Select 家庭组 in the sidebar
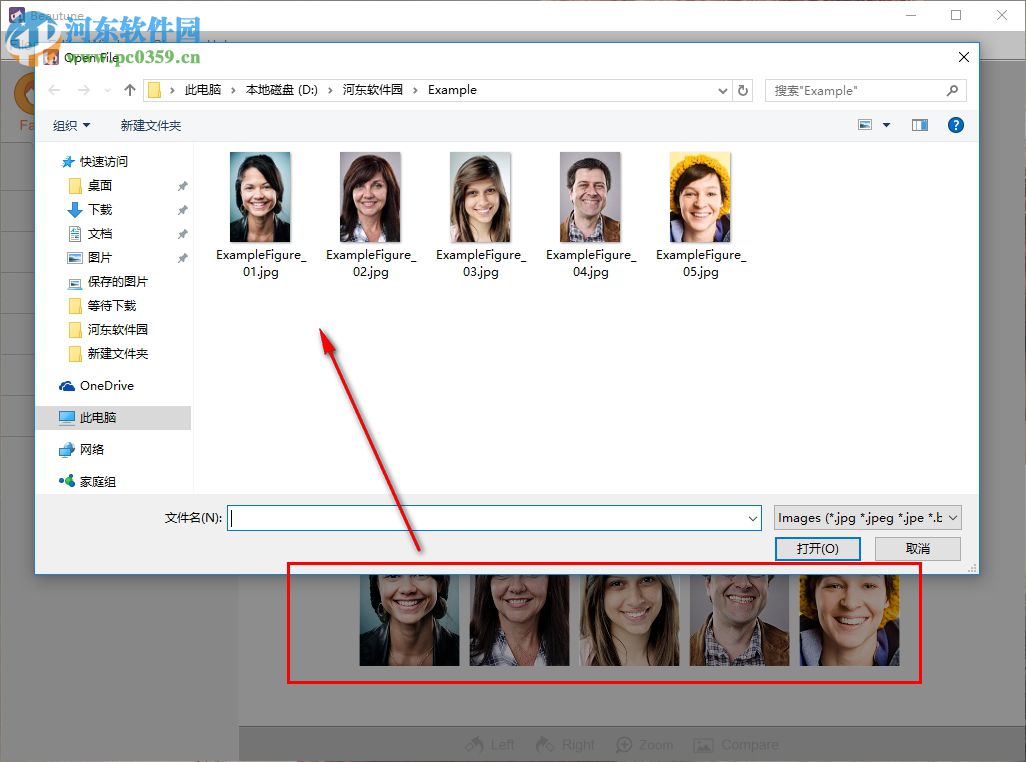The height and width of the screenshot is (762, 1026). pyautogui.click(x=97, y=481)
